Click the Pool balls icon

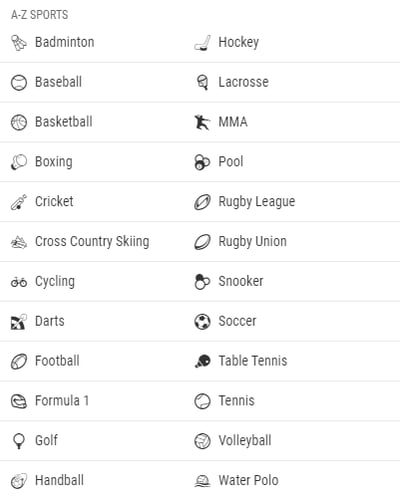tap(202, 162)
